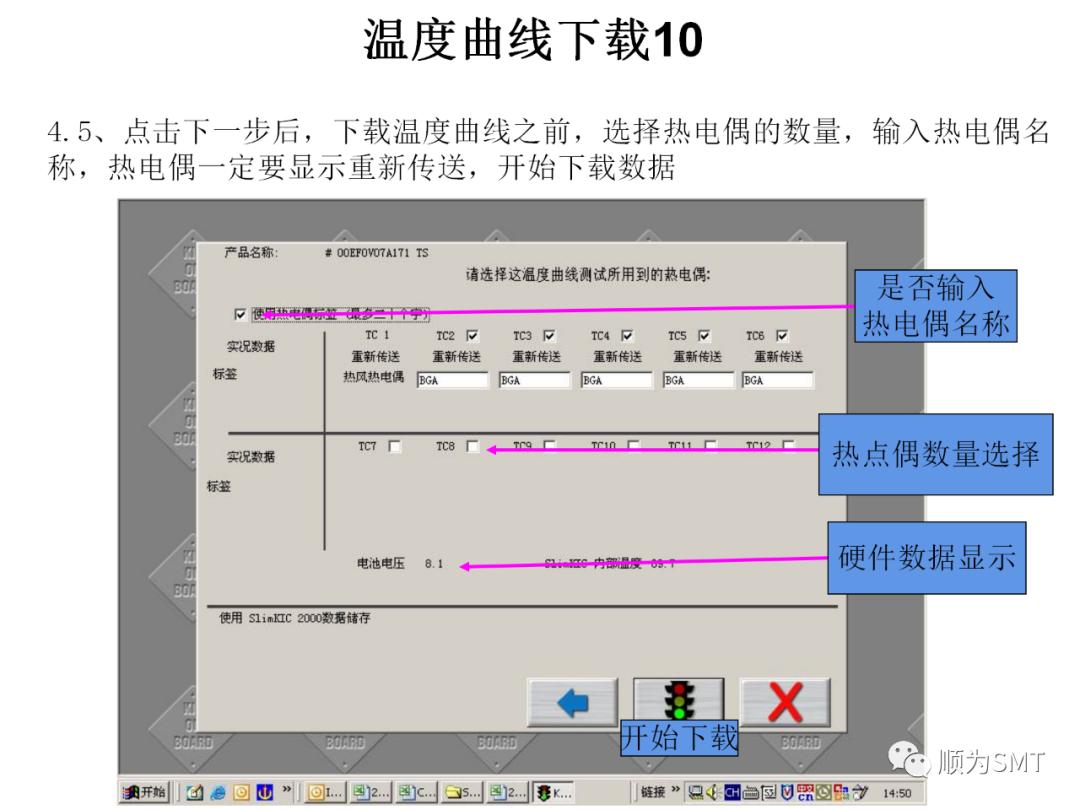Click the TC2 label input field
The width and height of the screenshot is (1080, 810).
pos(453,380)
